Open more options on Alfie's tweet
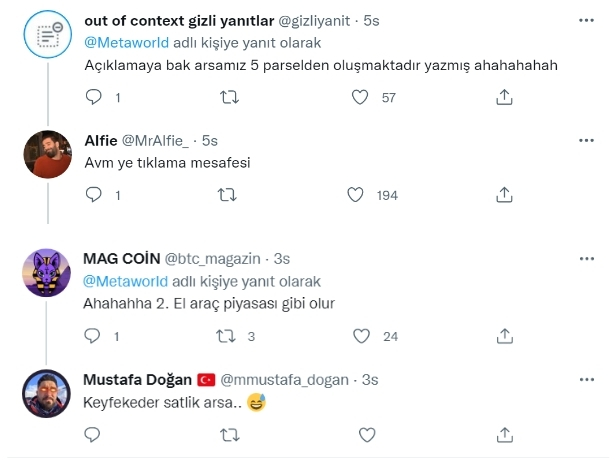This screenshot has height=461, width=616. pos(584,140)
